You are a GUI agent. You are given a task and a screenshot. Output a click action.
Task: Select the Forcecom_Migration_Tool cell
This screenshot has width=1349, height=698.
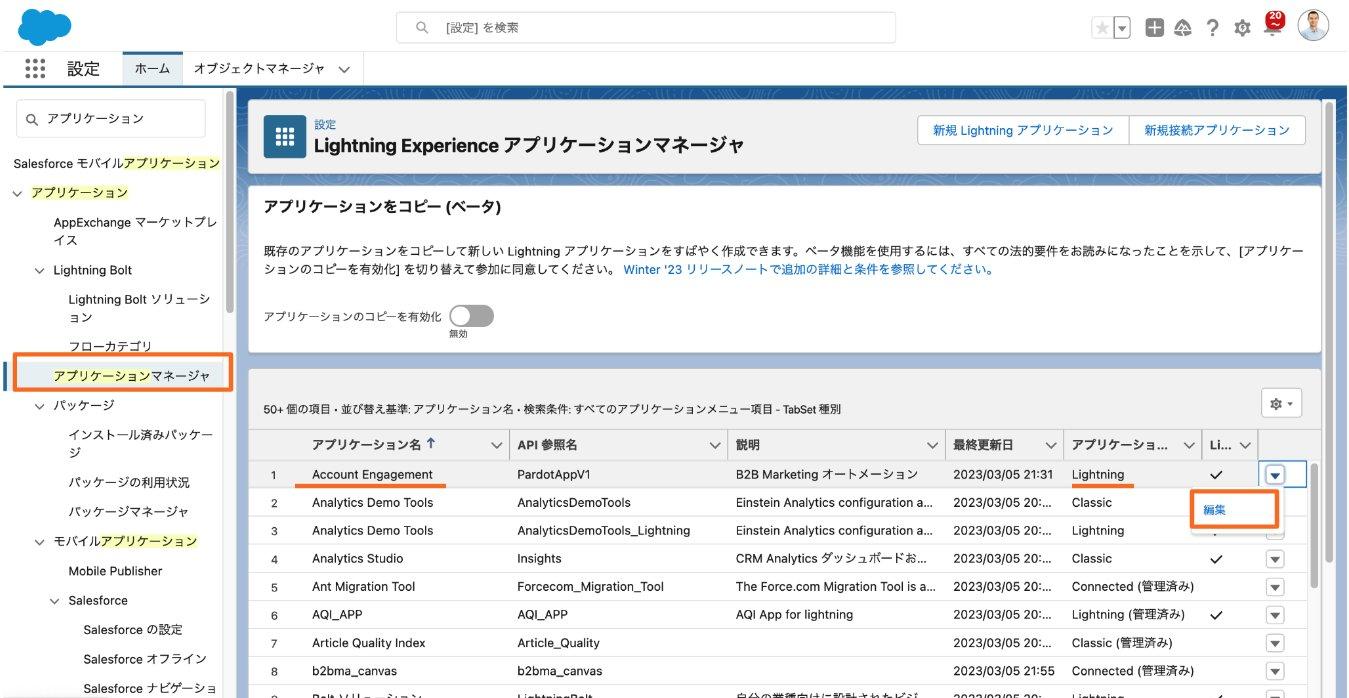click(x=590, y=587)
